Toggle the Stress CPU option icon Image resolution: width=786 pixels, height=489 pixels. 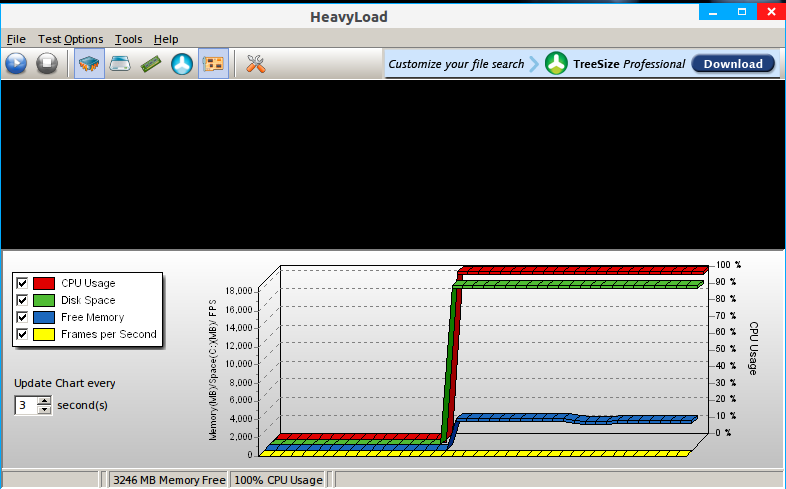click(x=89, y=64)
